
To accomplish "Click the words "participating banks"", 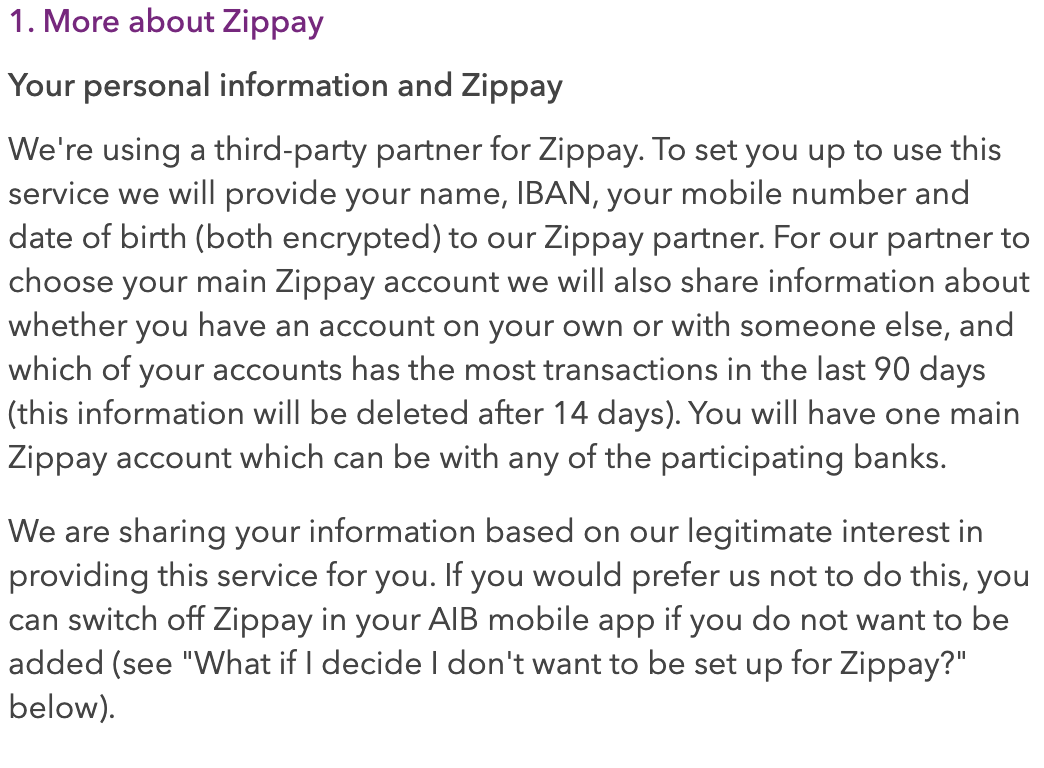I will (802, 458).
